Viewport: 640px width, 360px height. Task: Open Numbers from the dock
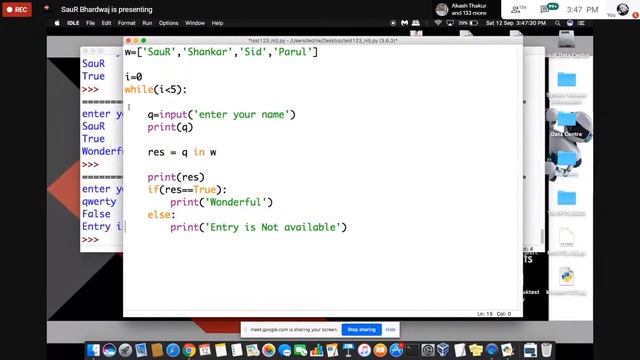316,350
